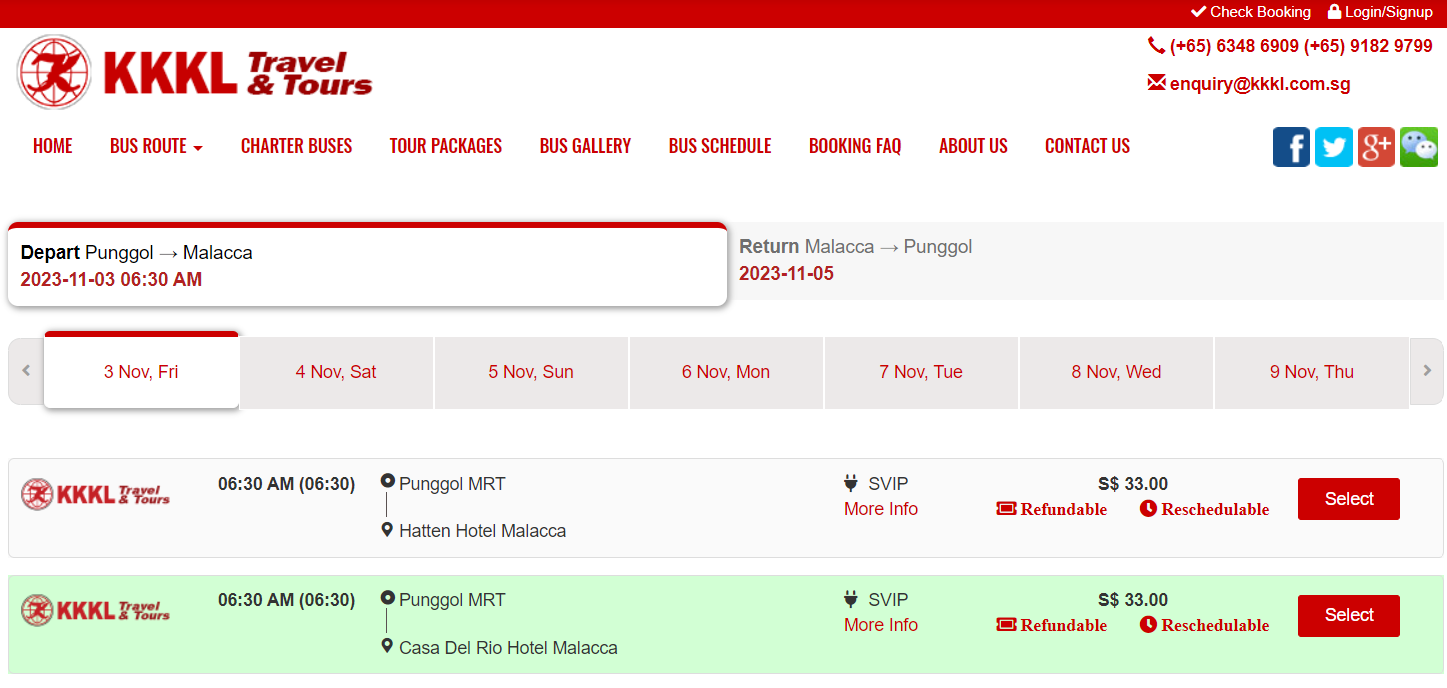Viewport: 1447px width, 688px height.
Task: Click the right chevron on date carousel
Action: point(1427,371)
